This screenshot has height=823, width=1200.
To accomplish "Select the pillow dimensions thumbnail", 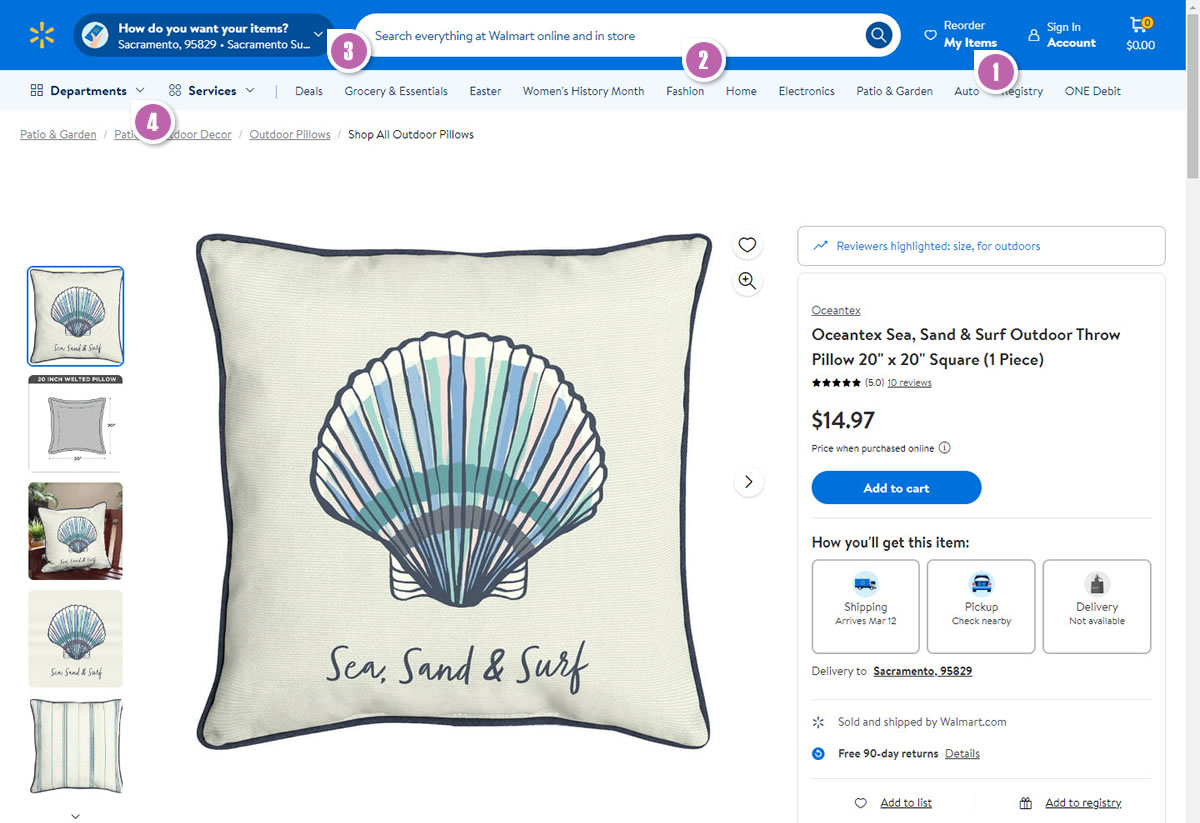I will pos(76,424).
